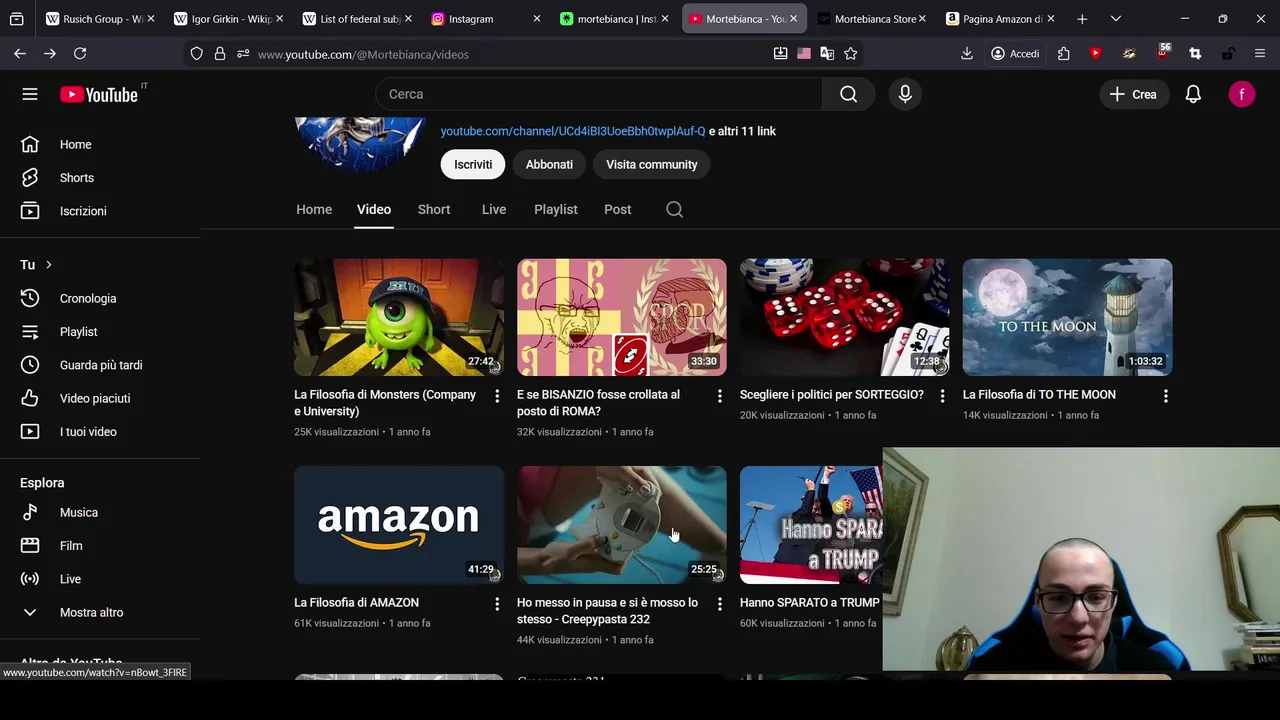The image size is (1280, 720).
Task: Click Accedi sign-in button
Action: pos(1015,54)
